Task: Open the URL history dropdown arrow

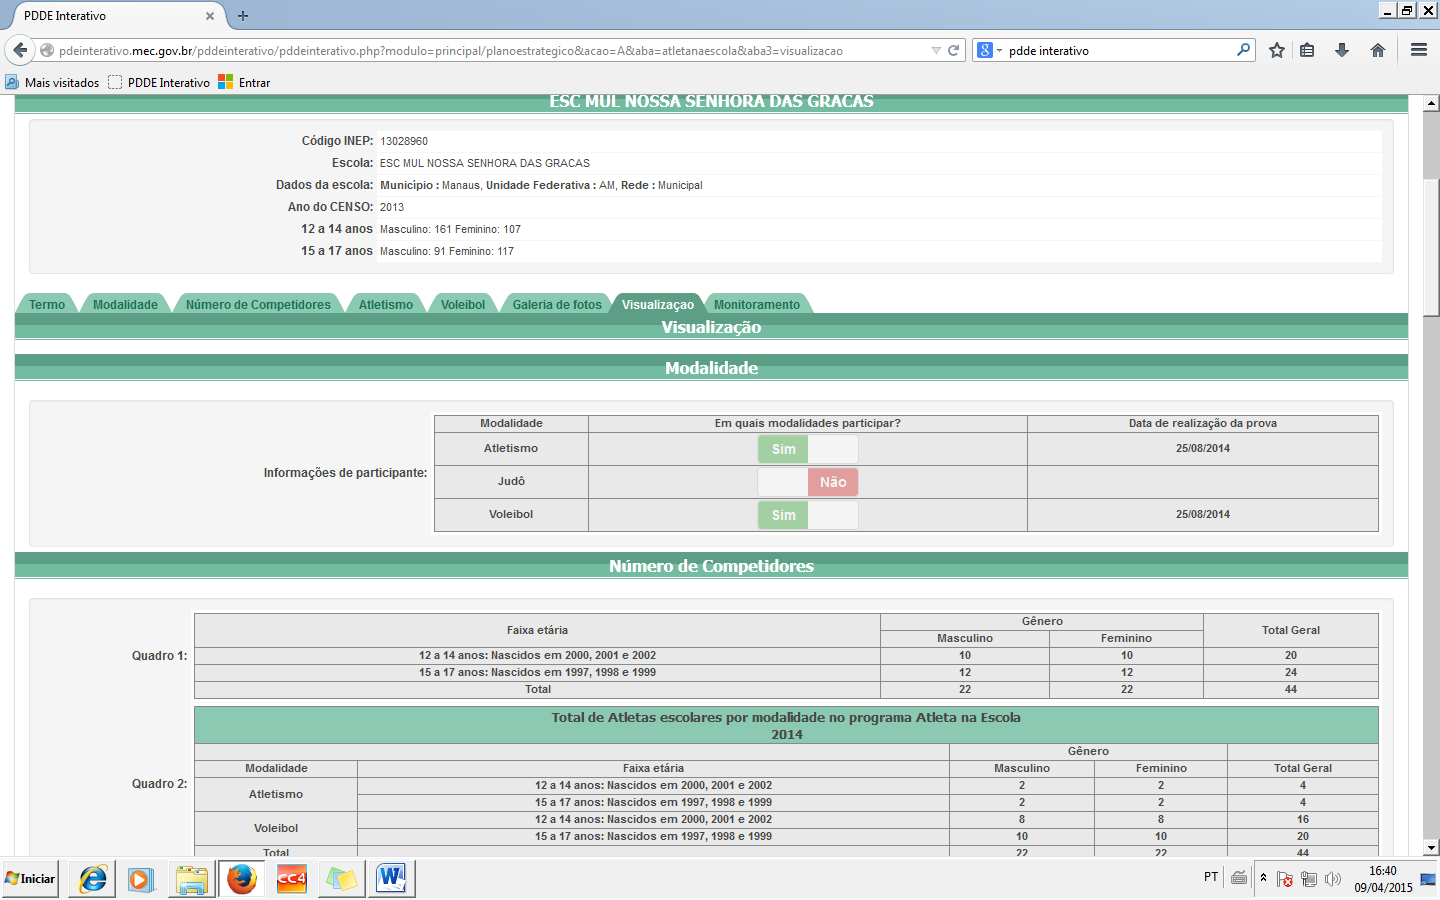Action: (x=936, y=50)
